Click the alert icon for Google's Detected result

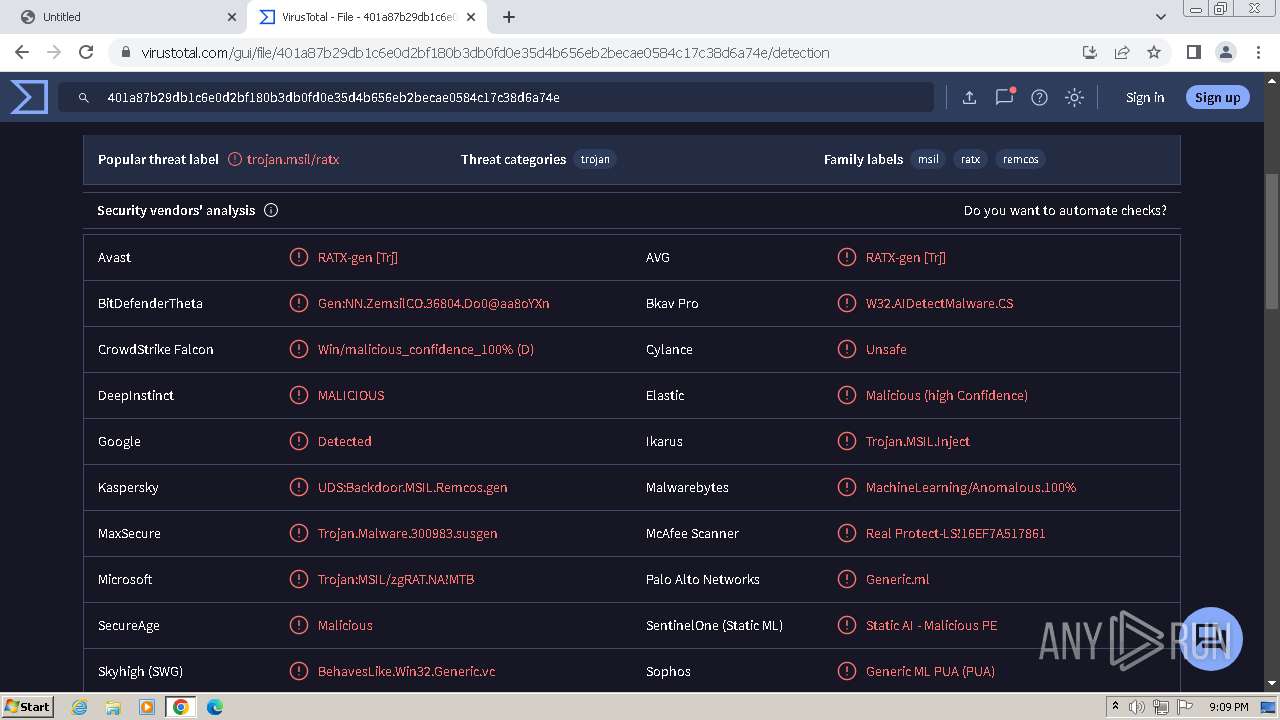pos(298,441)
